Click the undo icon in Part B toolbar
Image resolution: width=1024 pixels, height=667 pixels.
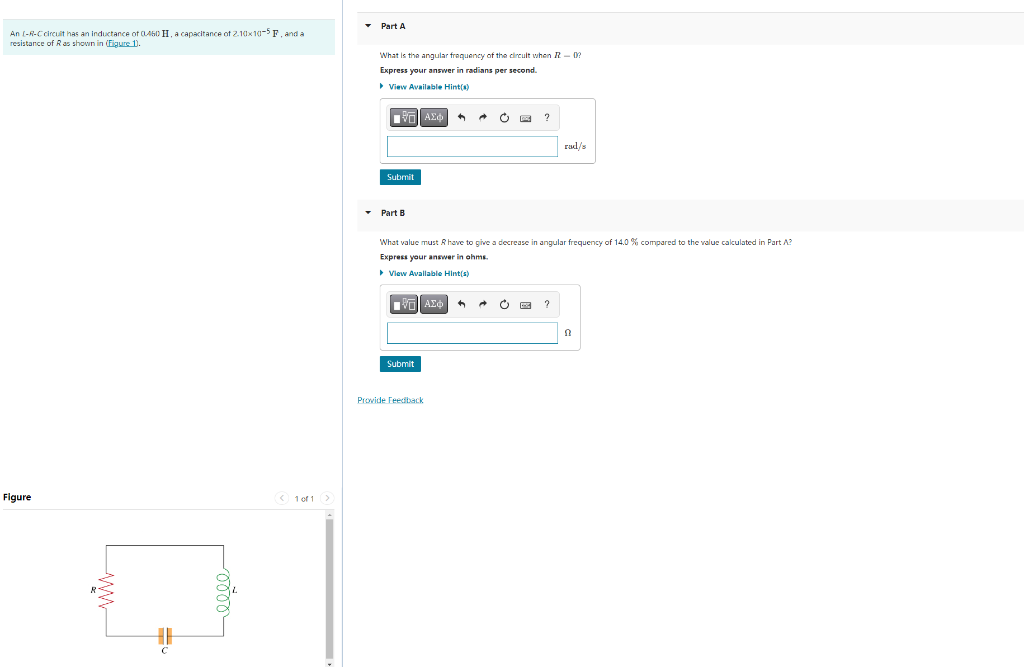460,304
